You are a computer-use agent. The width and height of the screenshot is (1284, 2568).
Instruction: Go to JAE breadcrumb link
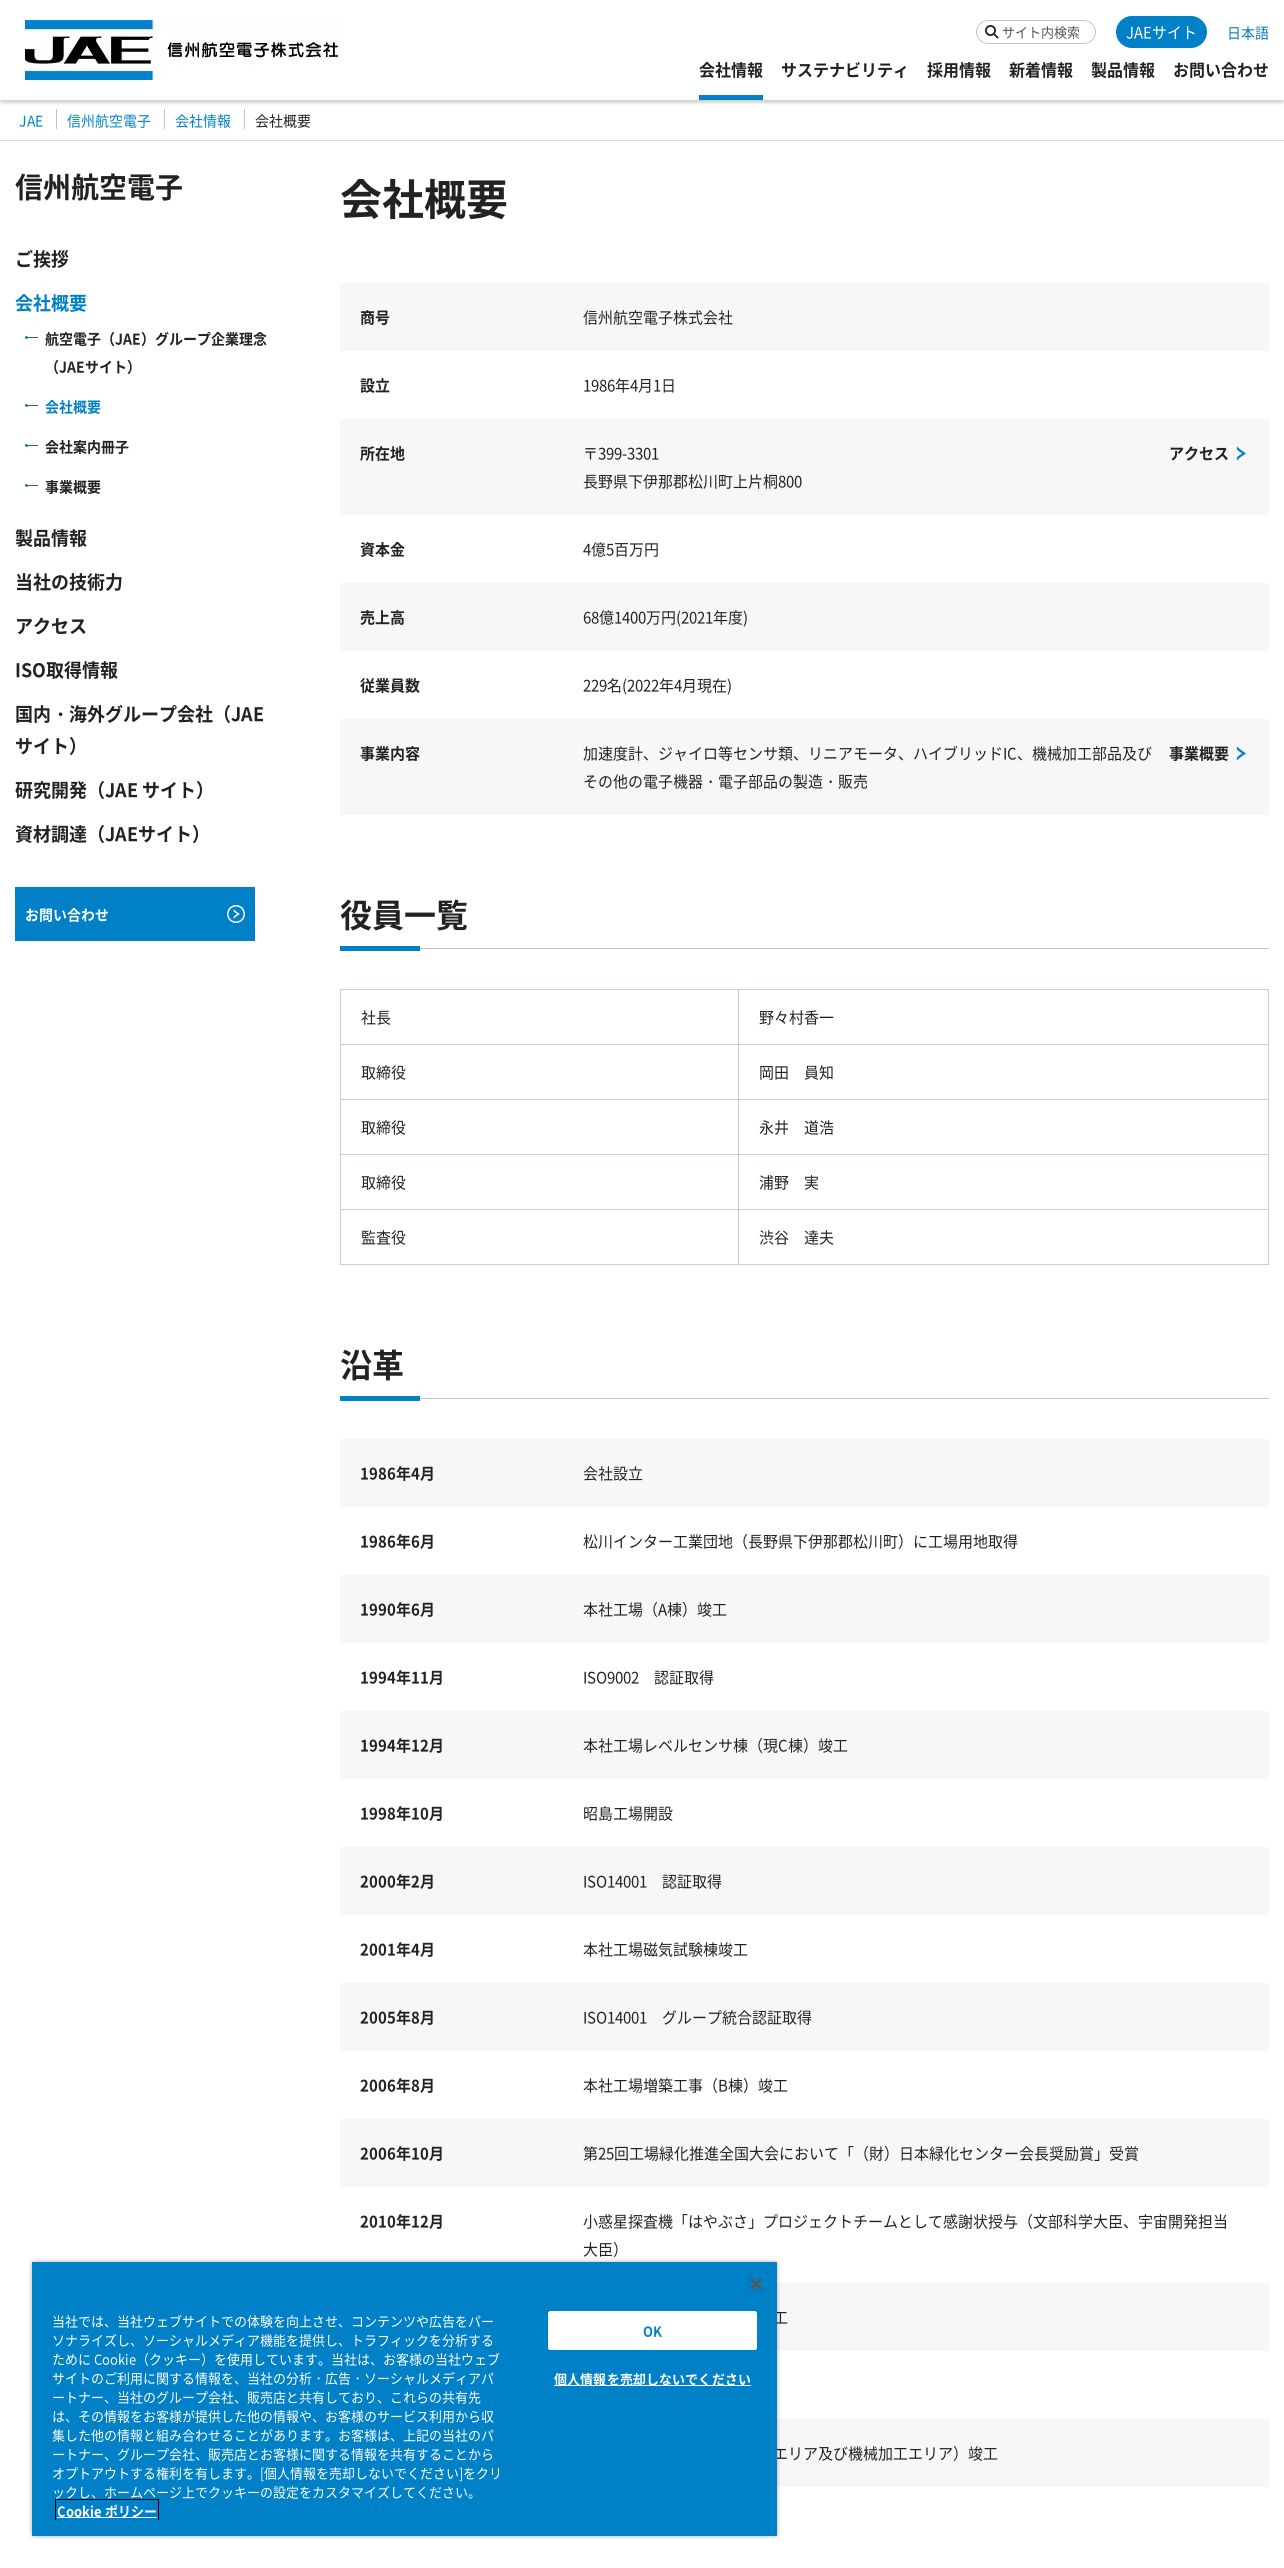31,121
